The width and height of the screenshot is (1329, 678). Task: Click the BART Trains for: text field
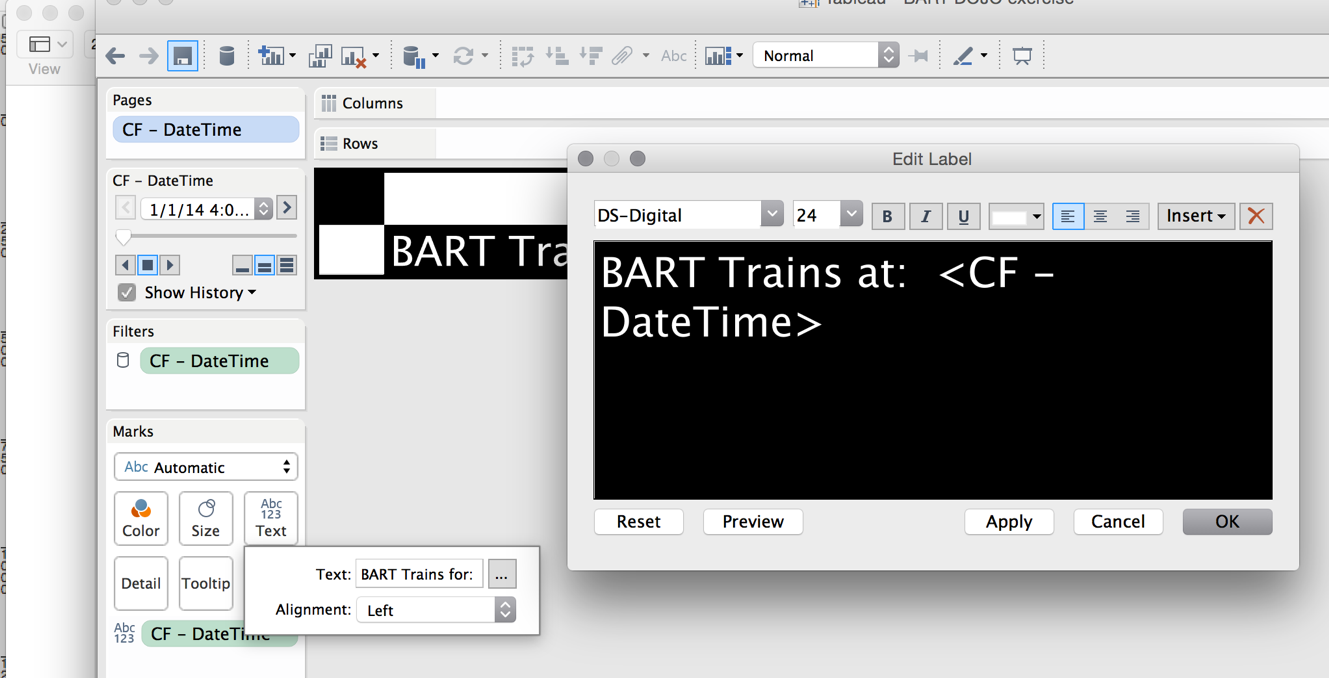click(x=420, y=574)
